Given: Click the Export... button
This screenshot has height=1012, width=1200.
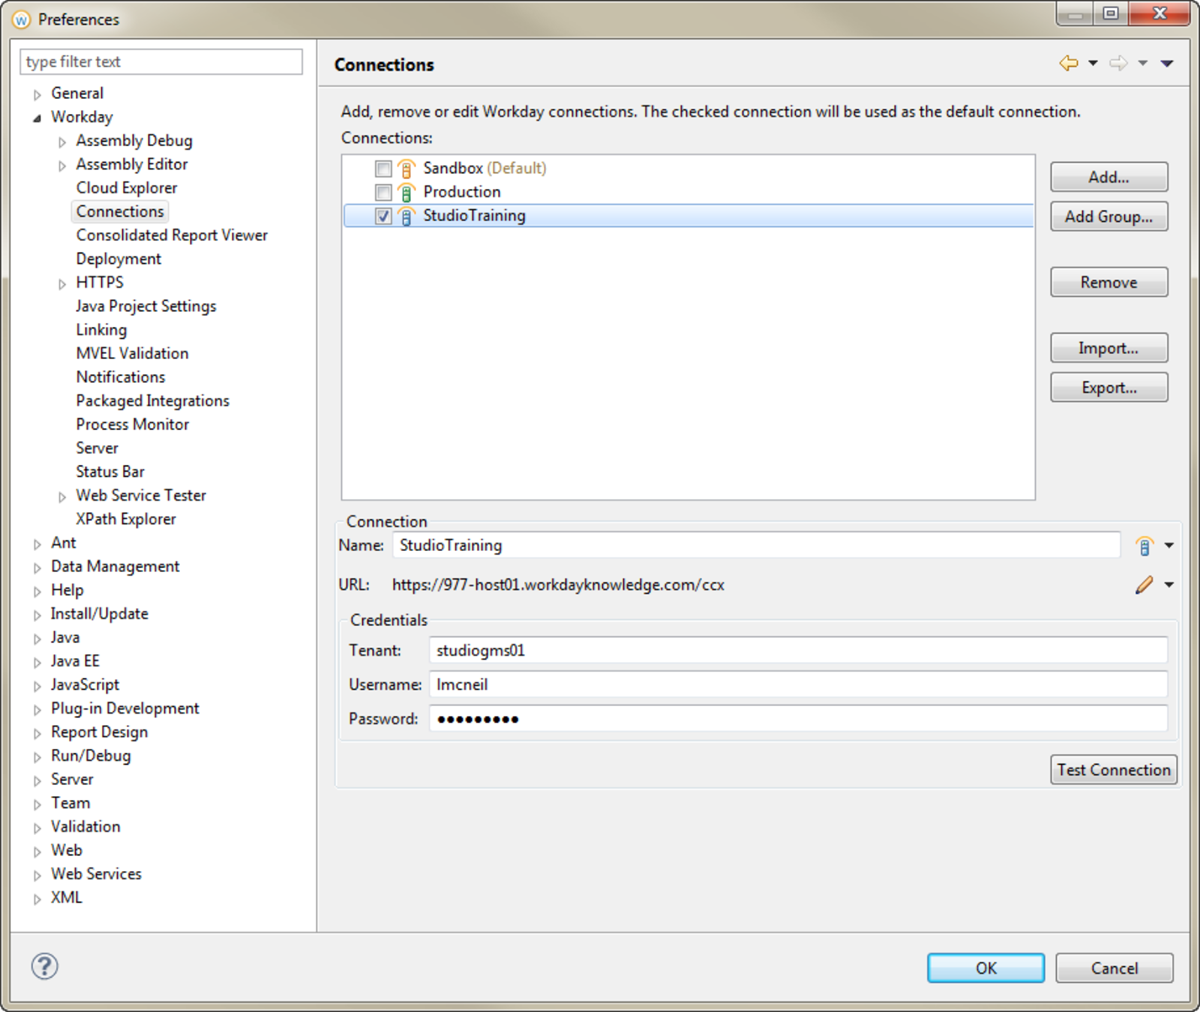Looking at the screenshot, I should point(1109,388).
